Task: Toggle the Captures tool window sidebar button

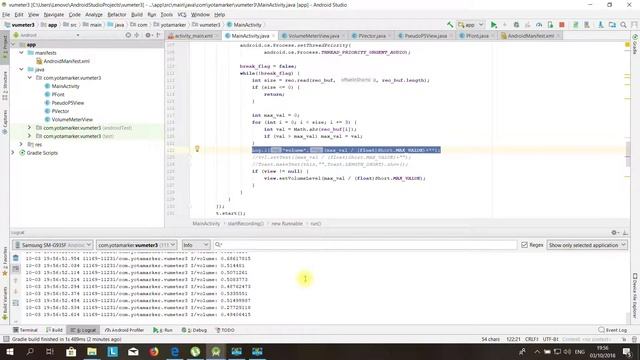Action: [5, 122]
